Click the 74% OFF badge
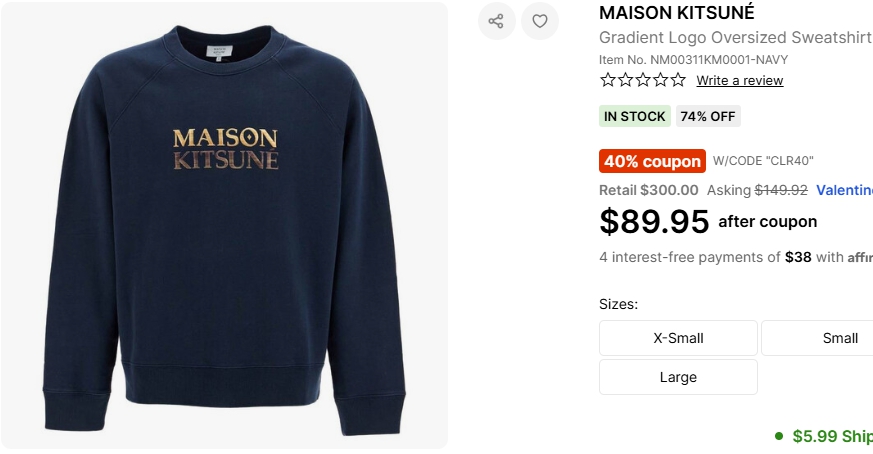The image size is (873, 454). [x=708, y=116]
